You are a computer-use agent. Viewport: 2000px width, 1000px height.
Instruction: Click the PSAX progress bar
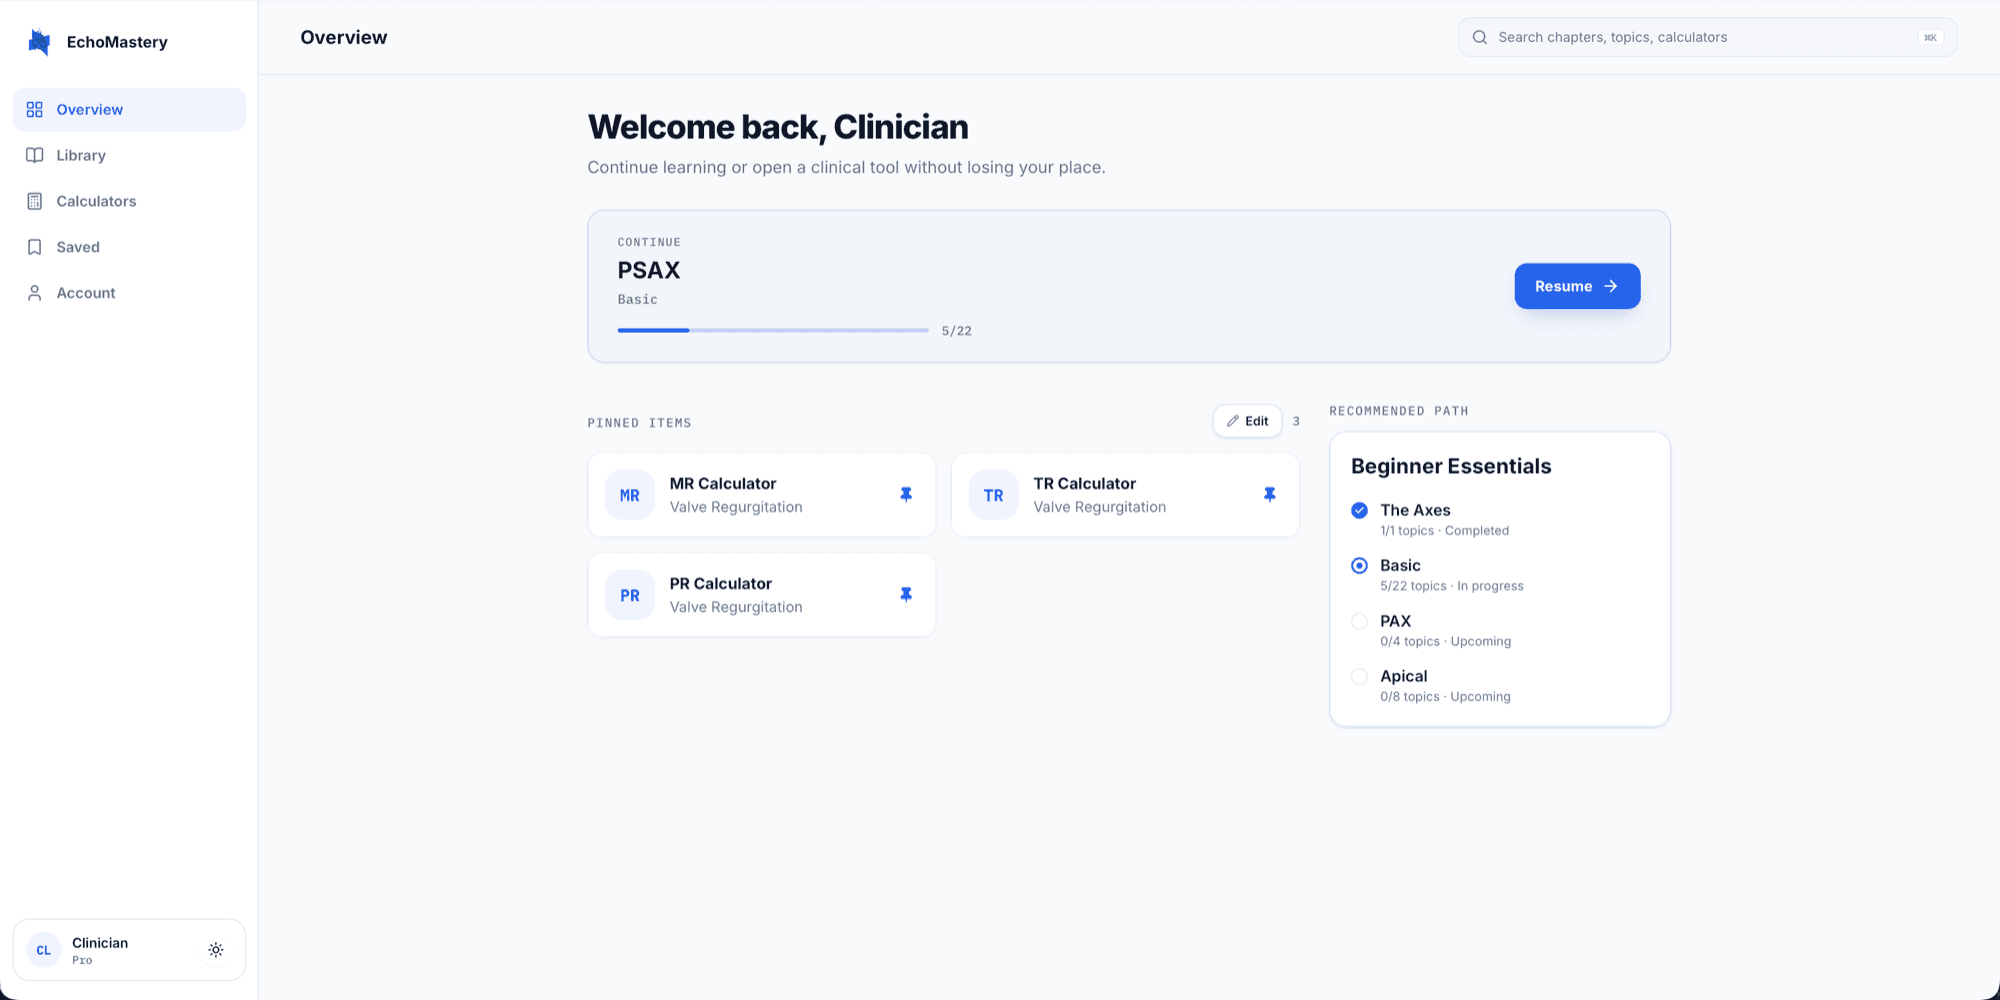(x=773, y=330)
